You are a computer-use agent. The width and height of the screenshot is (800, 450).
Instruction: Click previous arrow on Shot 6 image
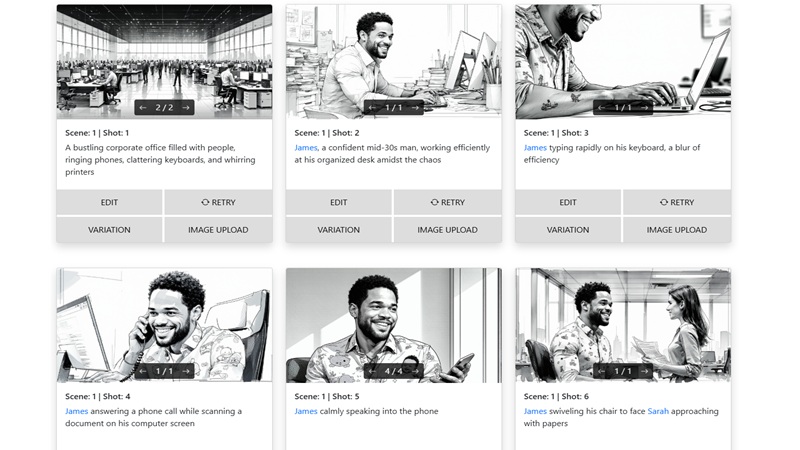602,371
